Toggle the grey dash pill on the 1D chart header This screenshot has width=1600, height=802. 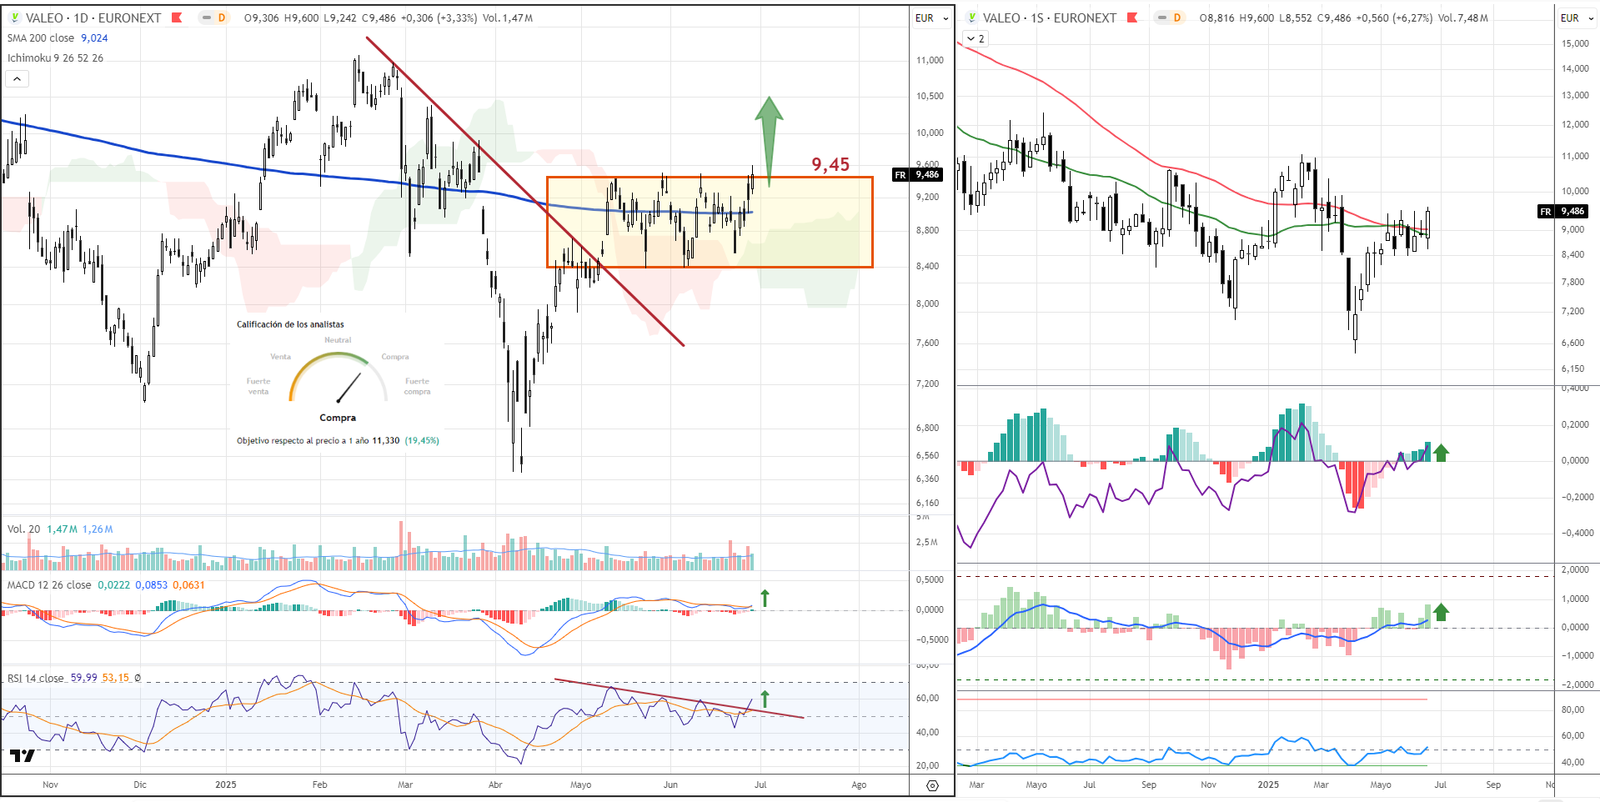pos(206,18)
